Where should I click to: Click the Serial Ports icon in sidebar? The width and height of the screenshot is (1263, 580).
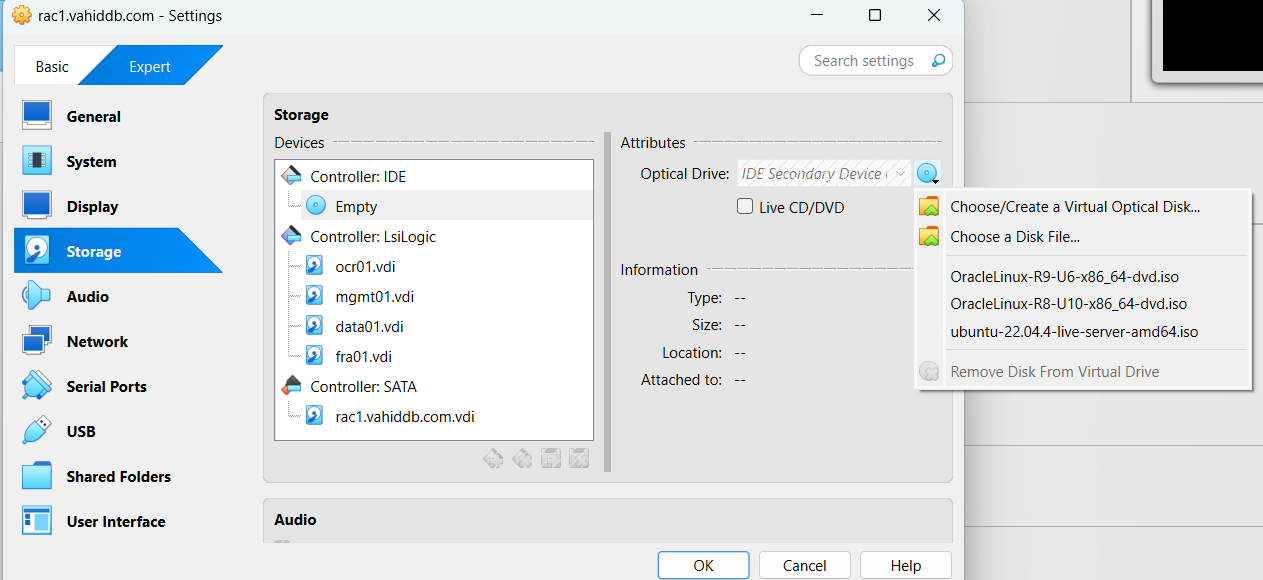[x=37, y=386]
